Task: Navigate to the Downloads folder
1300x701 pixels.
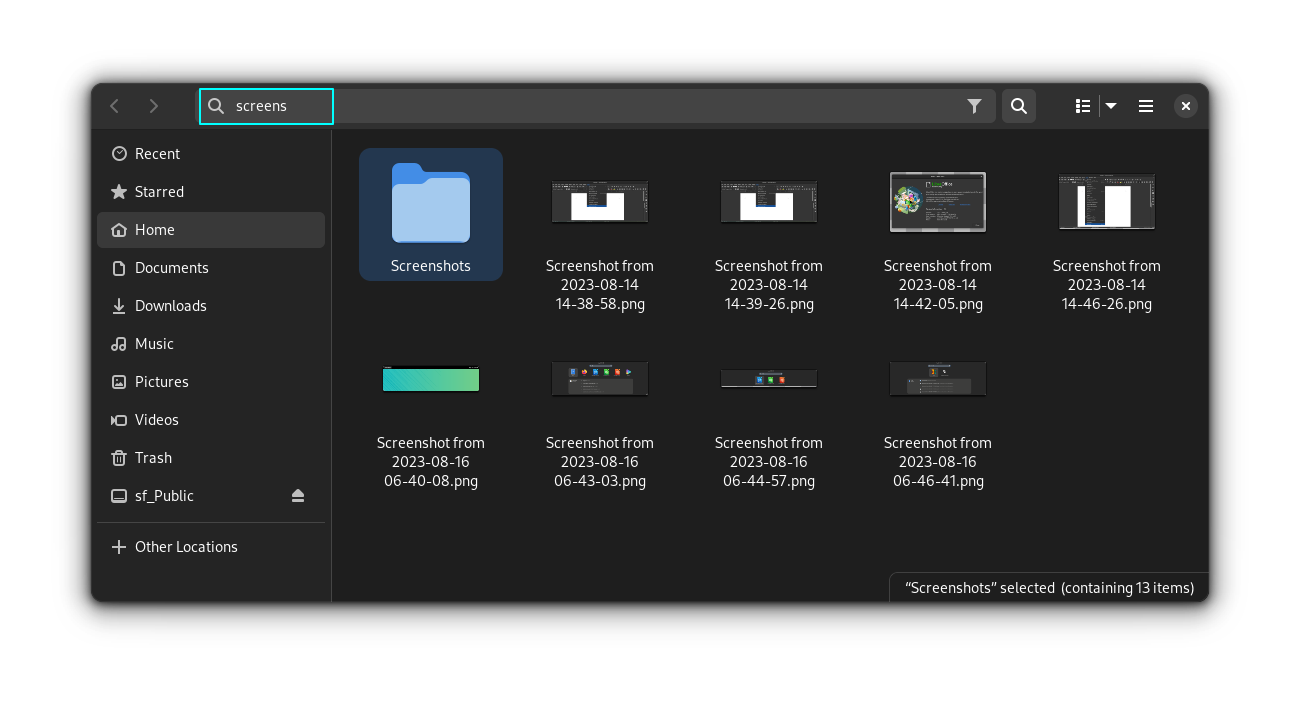Action: click(x=170, y=306)
